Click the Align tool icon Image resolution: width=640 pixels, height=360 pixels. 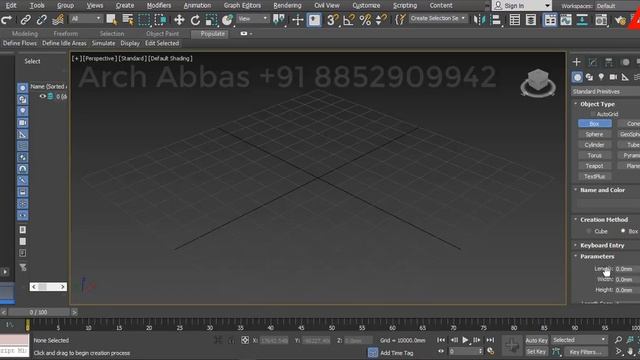tap(496, 20)
